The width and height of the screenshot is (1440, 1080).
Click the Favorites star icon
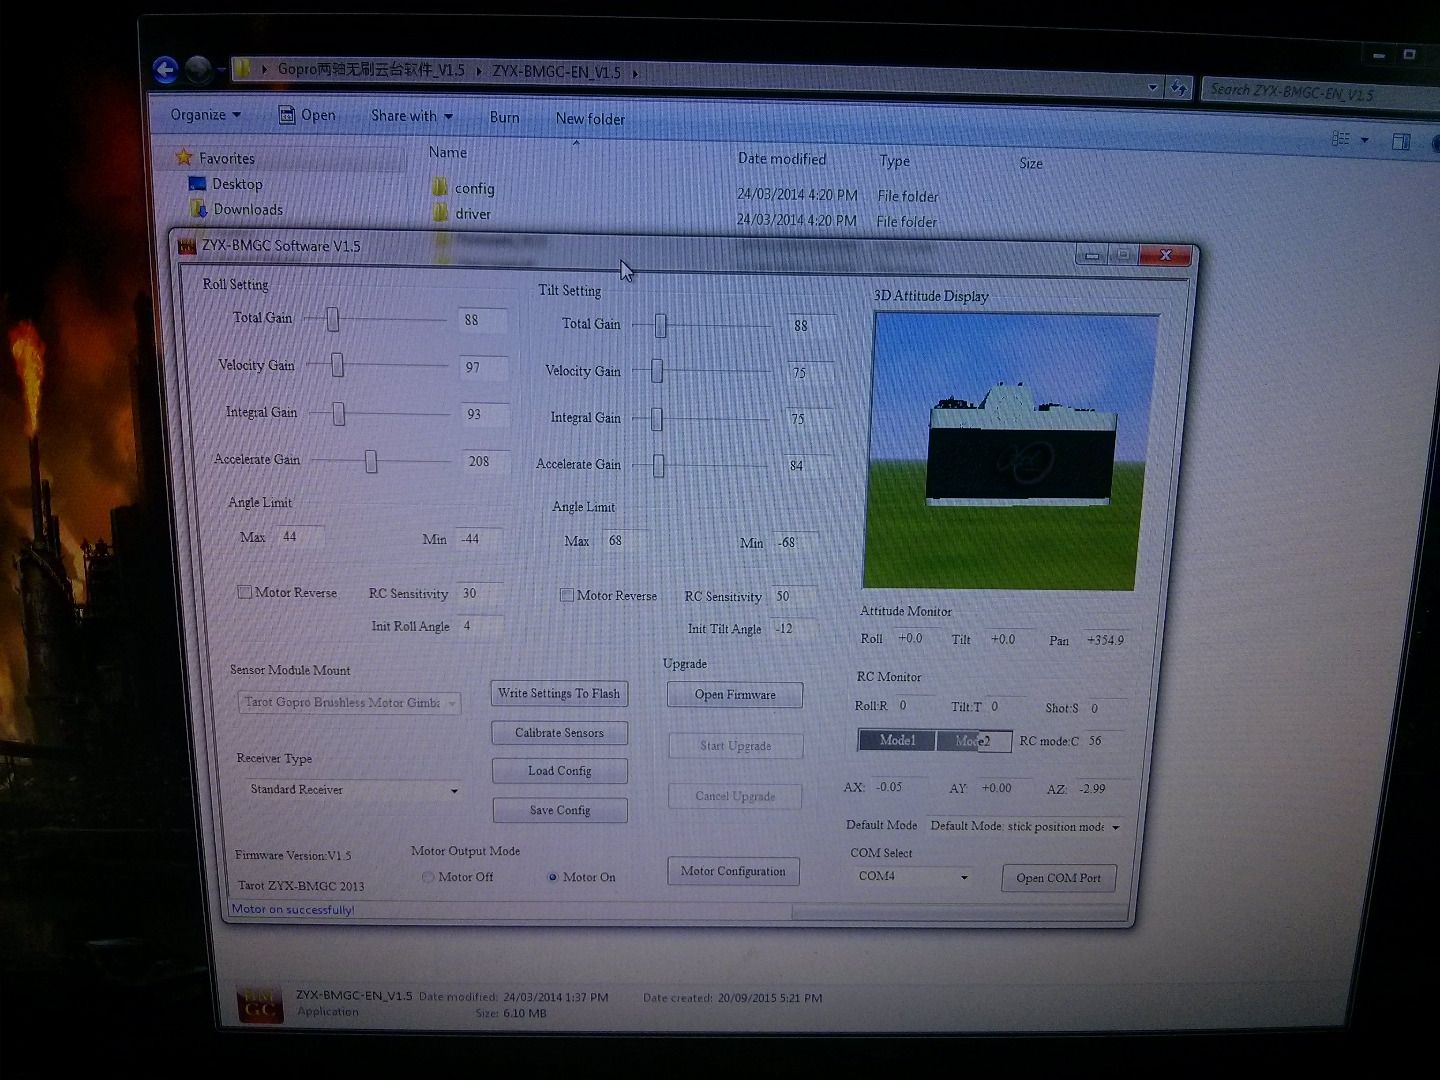[x=184, y=157]
